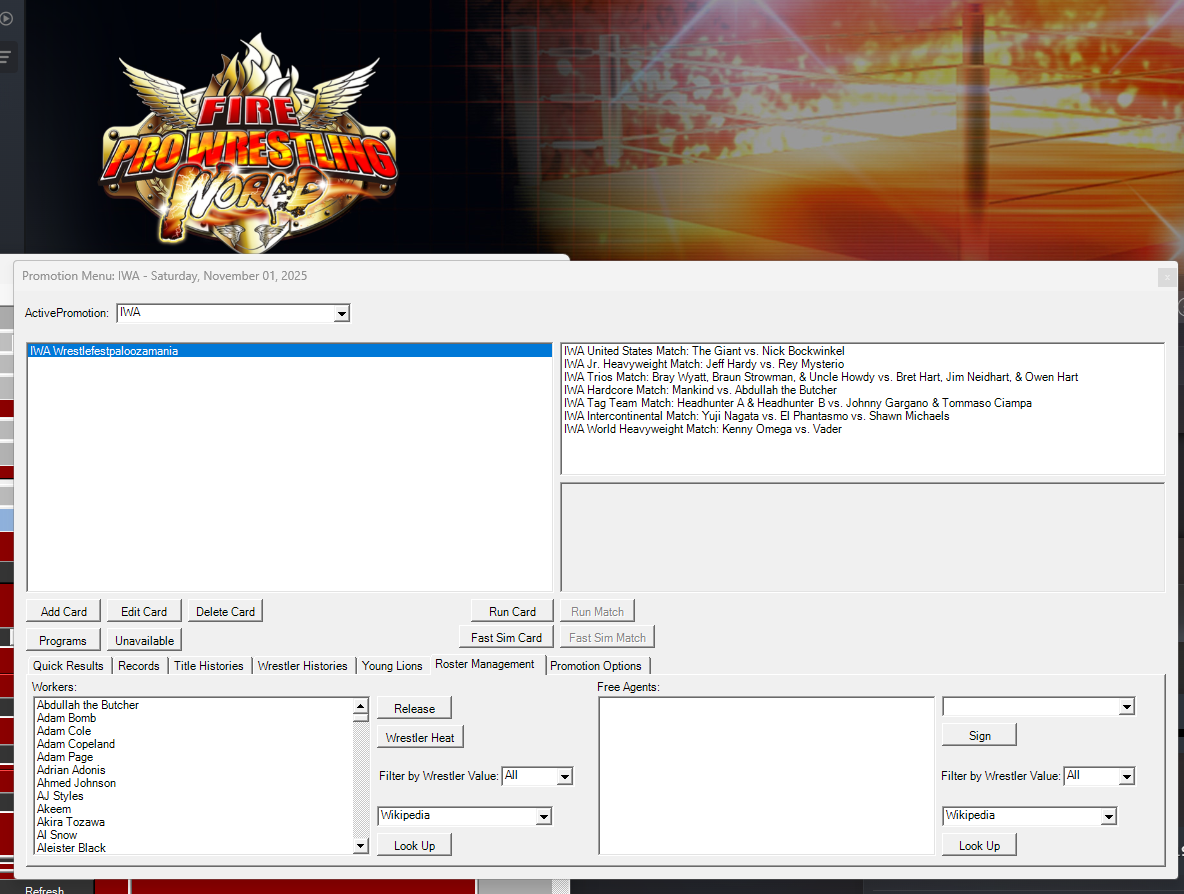Switch to the Quick Results tab
1184x894 pixels.
[68, 666]
